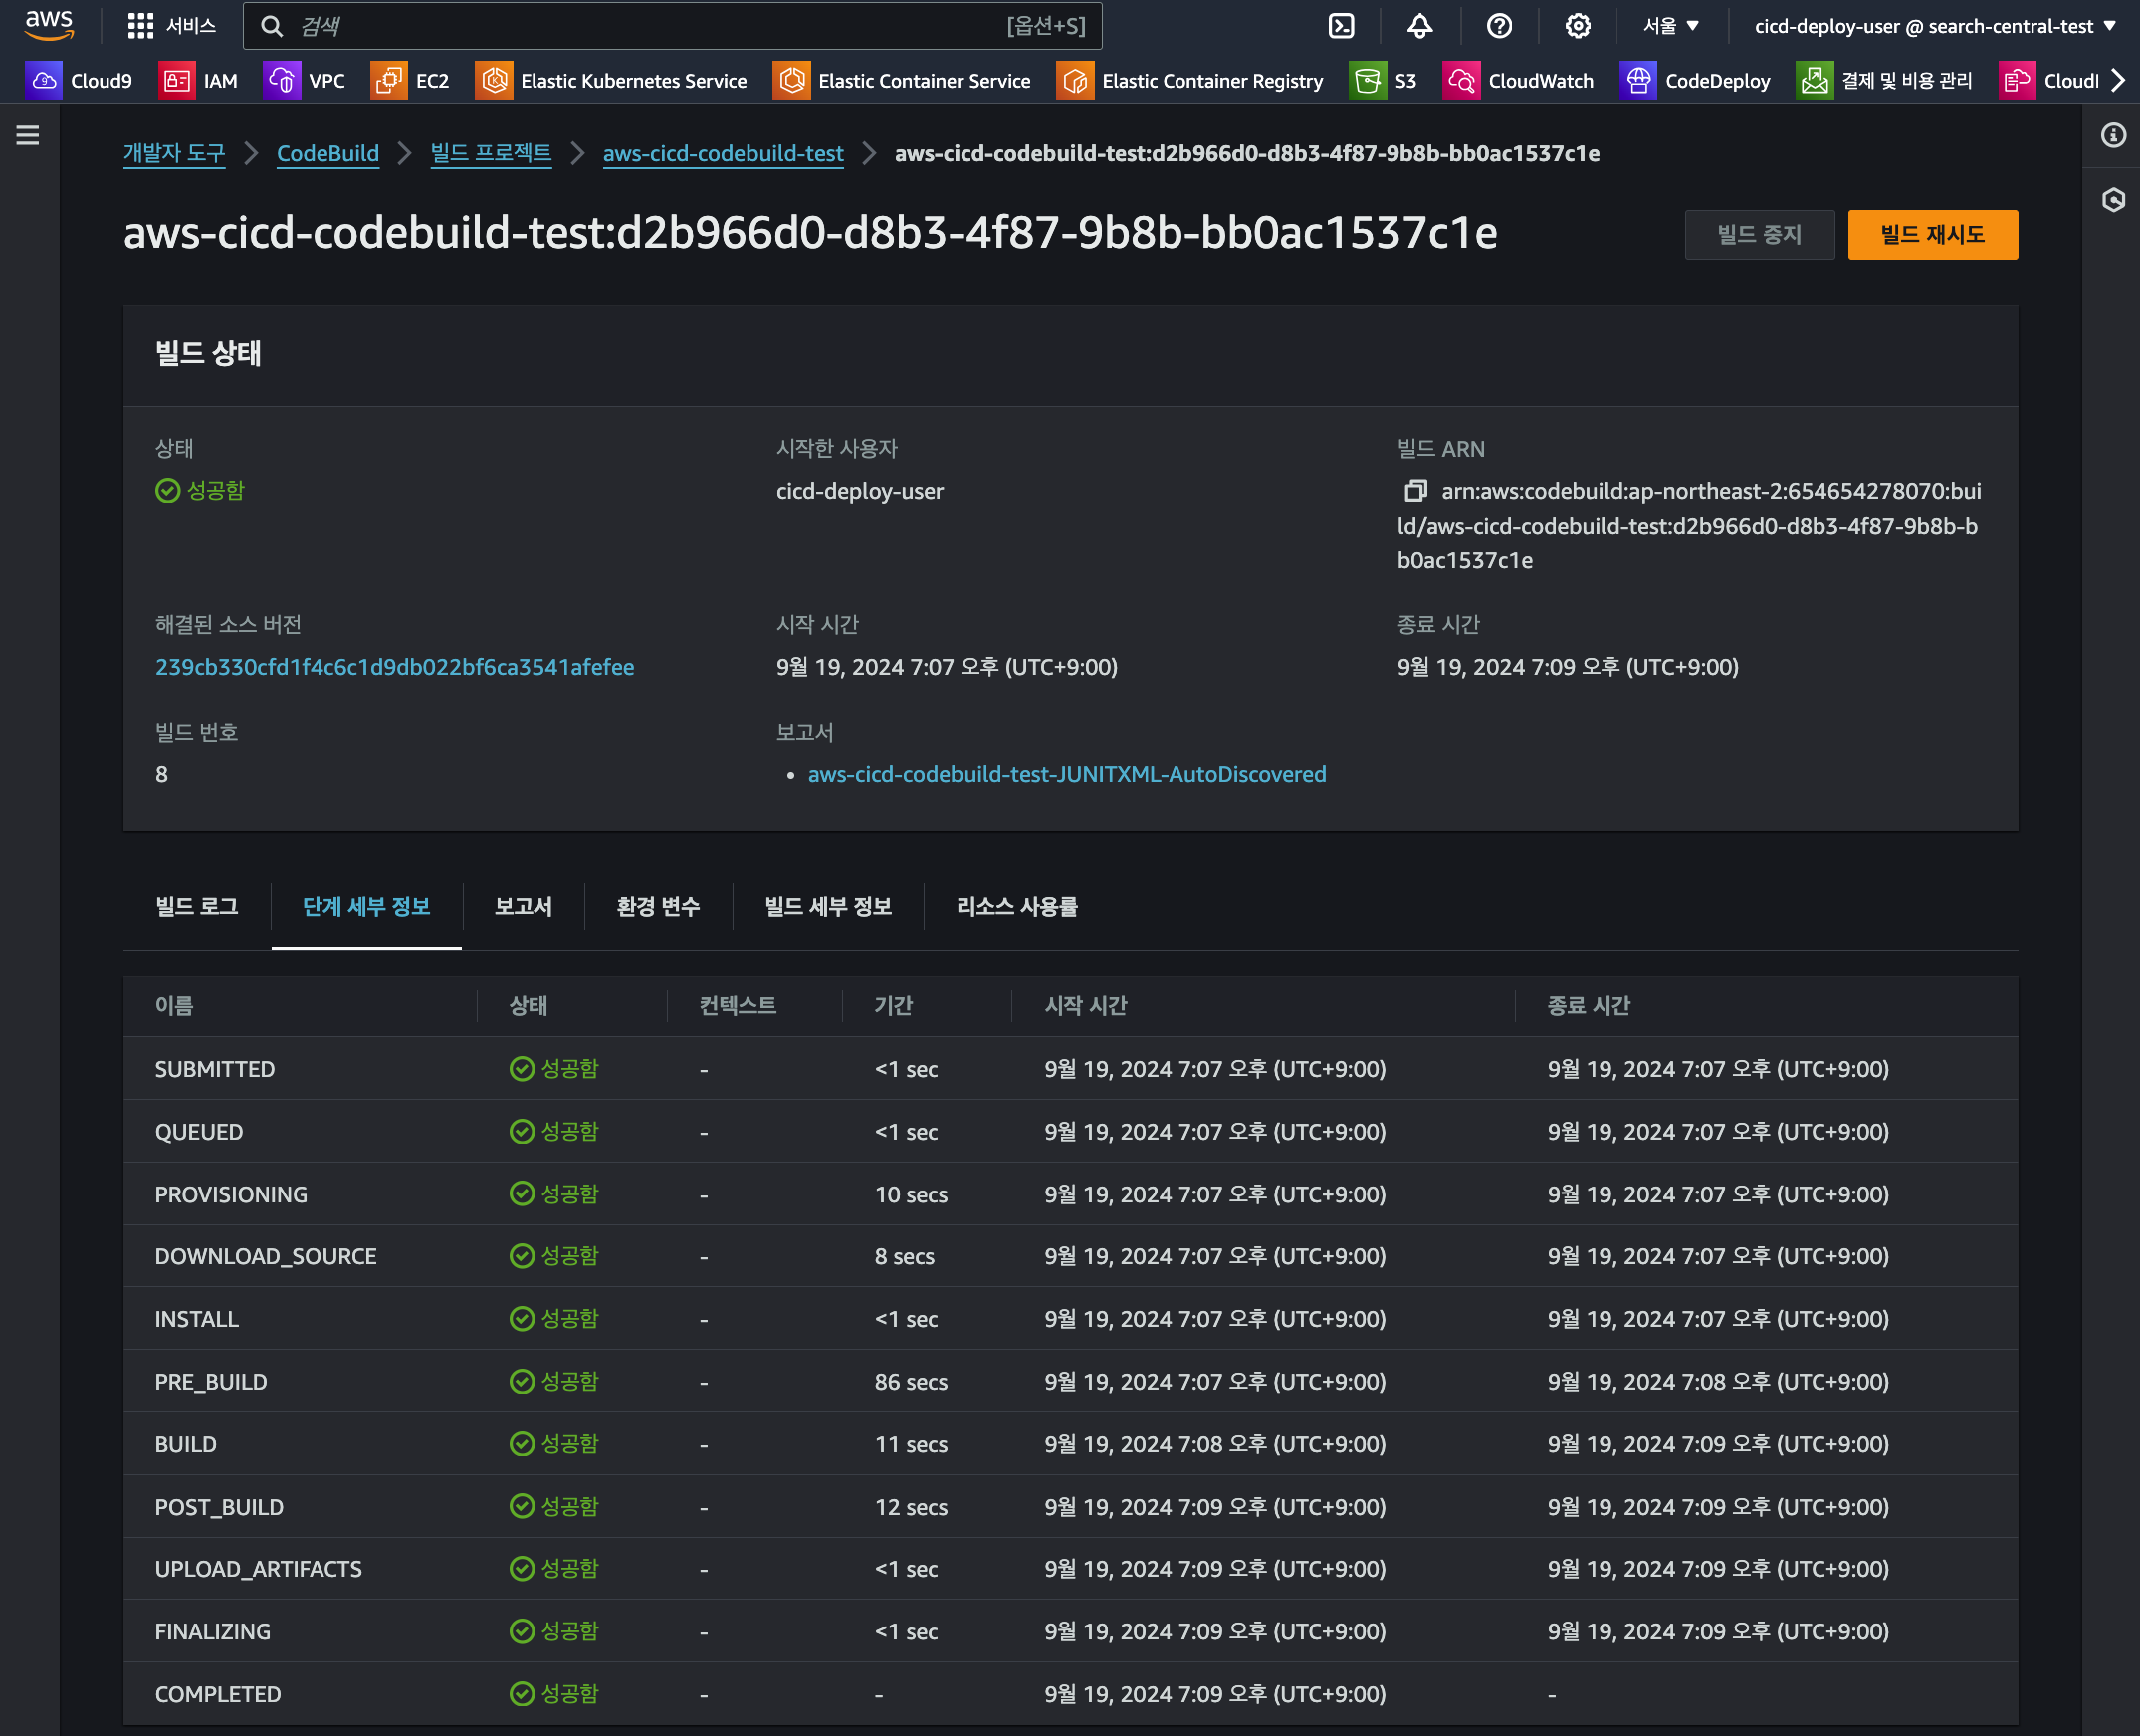Switch to the 빌드 로그 tab

coord(197,907)
